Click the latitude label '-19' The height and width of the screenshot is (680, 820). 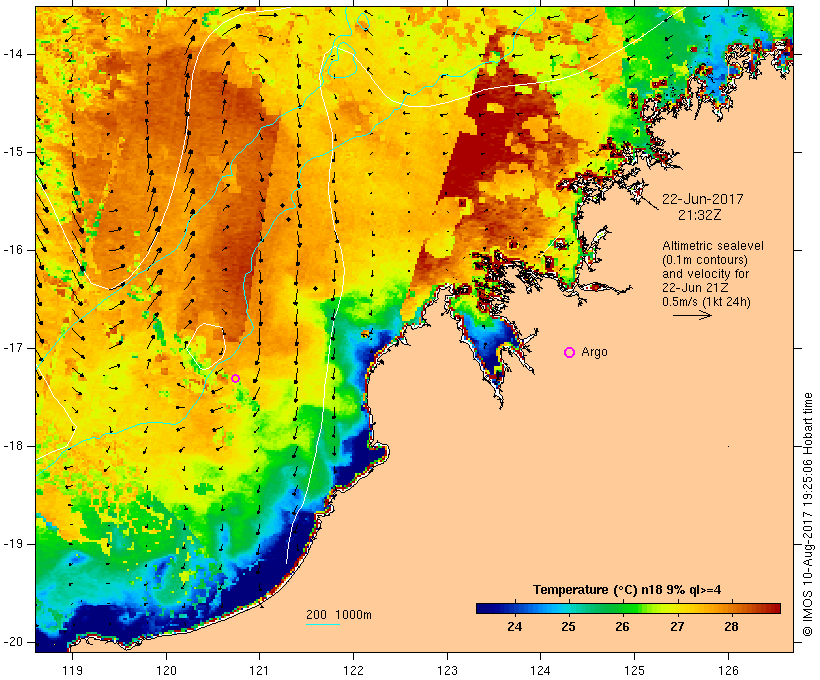13,544
